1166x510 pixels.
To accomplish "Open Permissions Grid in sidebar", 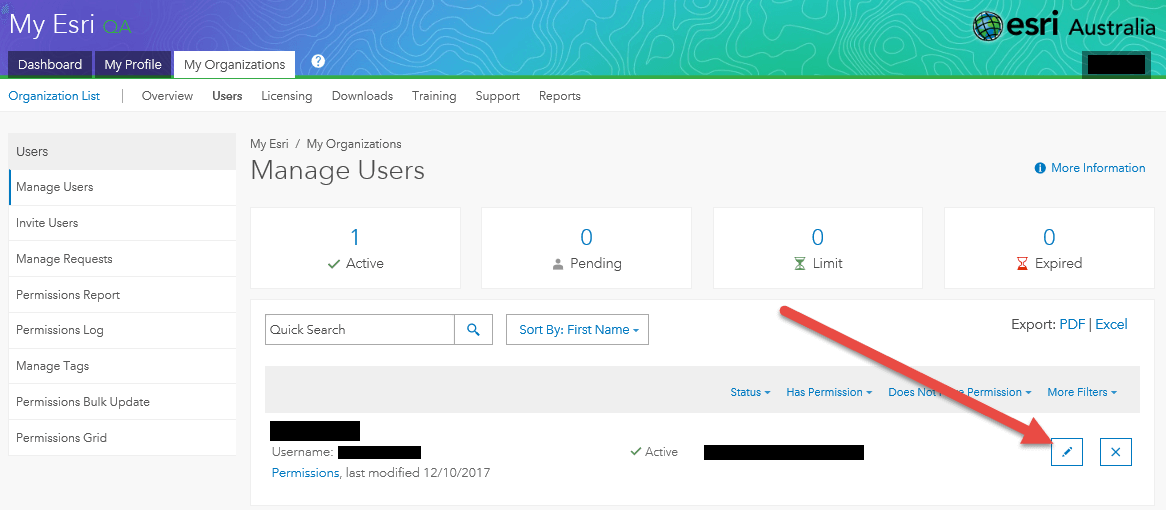I will coord(123,437).
